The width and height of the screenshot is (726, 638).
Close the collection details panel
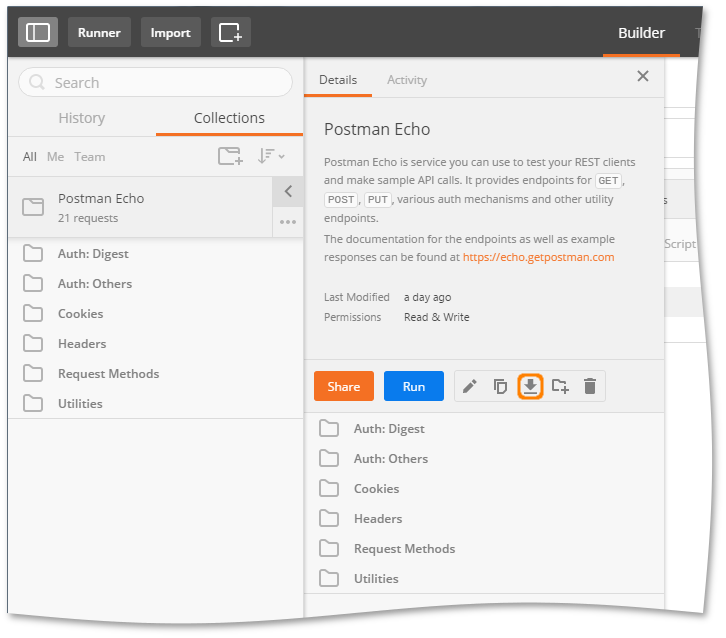tap(643, 76)
